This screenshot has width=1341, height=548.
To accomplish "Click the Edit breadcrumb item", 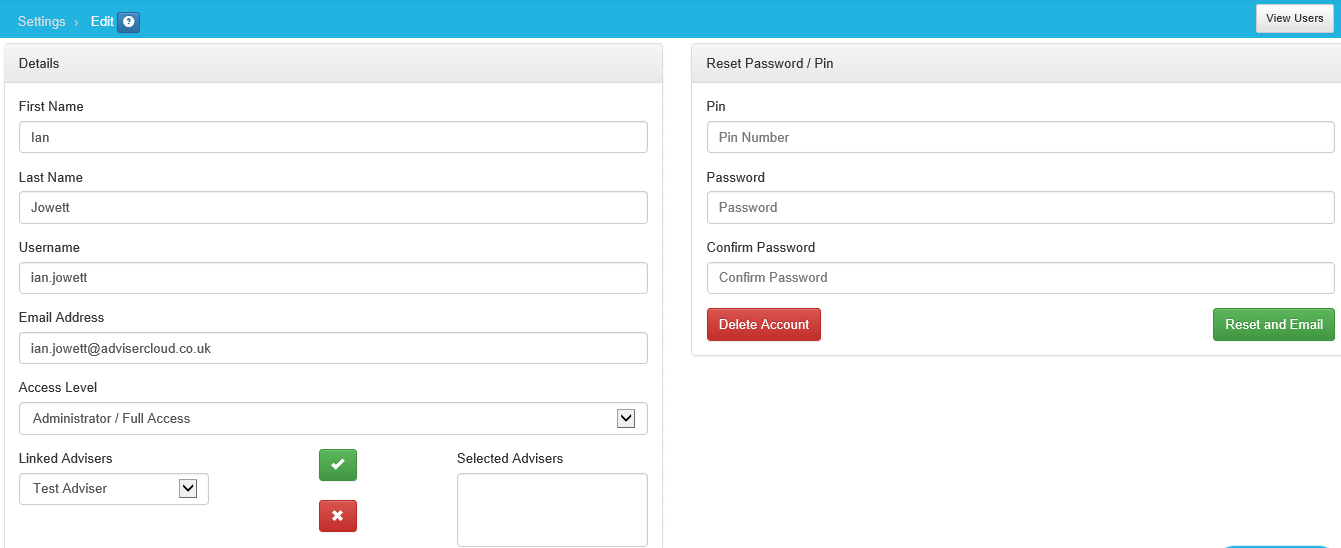I will (102, 21).
